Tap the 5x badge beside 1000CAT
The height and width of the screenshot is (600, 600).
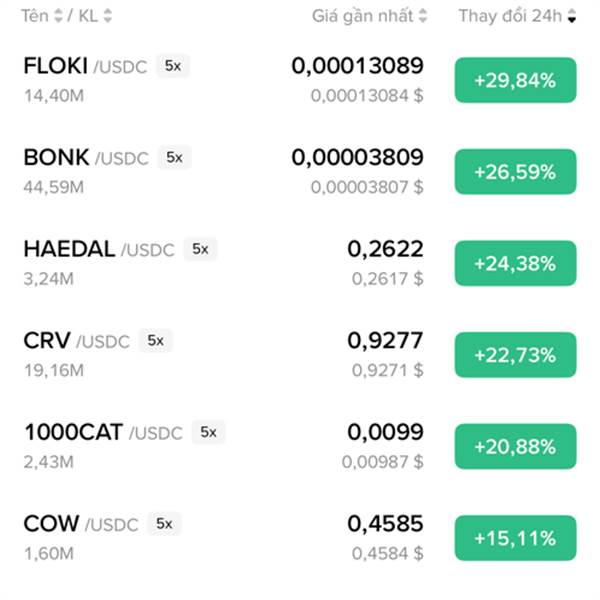tap(209, 432)
